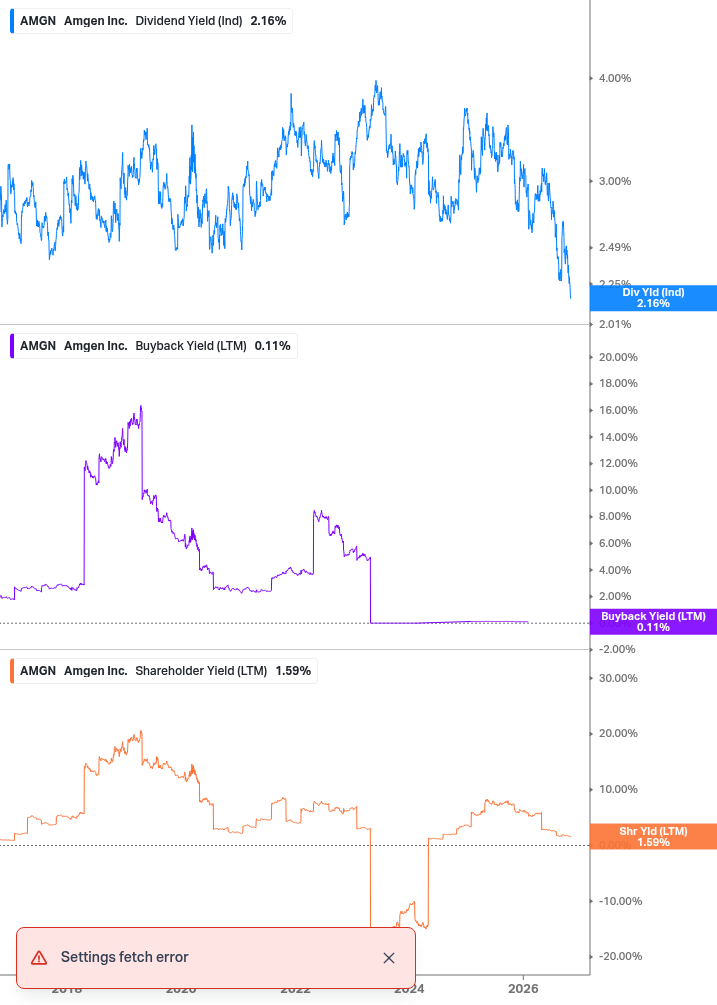The image size is (717, 1005).
Task: Click the 14.00% label on buyback yield axis
Action: click(618, 437)
